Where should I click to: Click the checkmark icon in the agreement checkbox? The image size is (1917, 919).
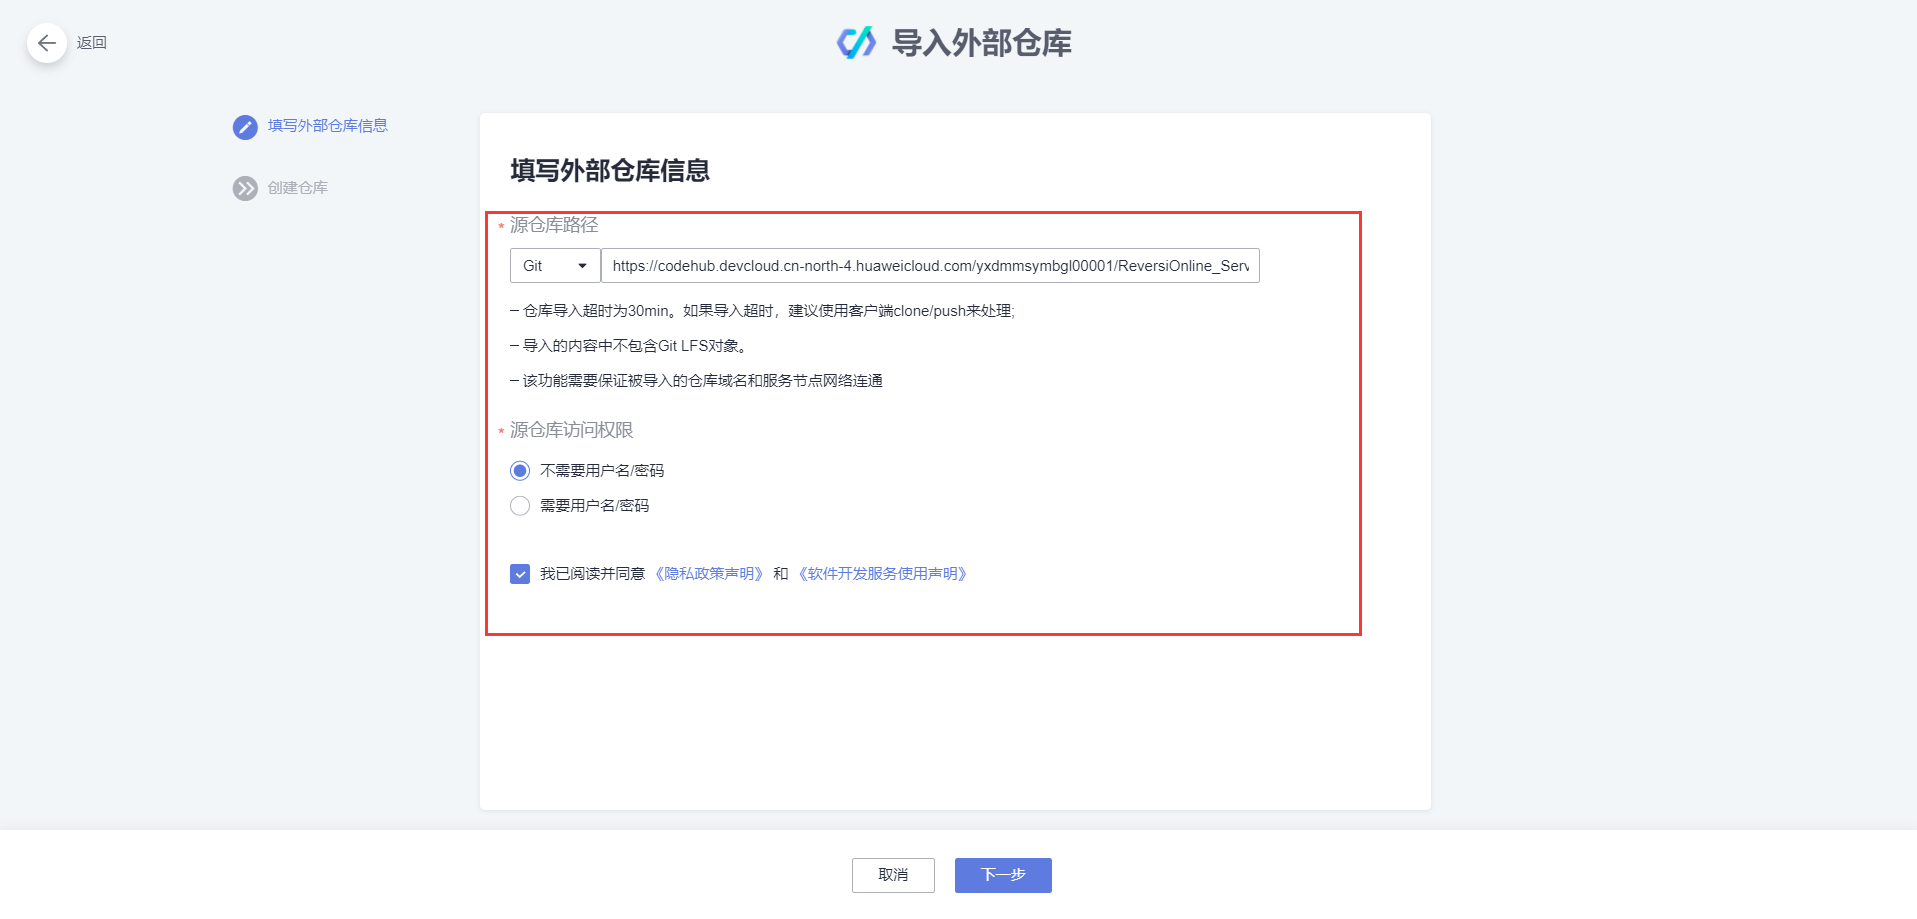(519, 574)
